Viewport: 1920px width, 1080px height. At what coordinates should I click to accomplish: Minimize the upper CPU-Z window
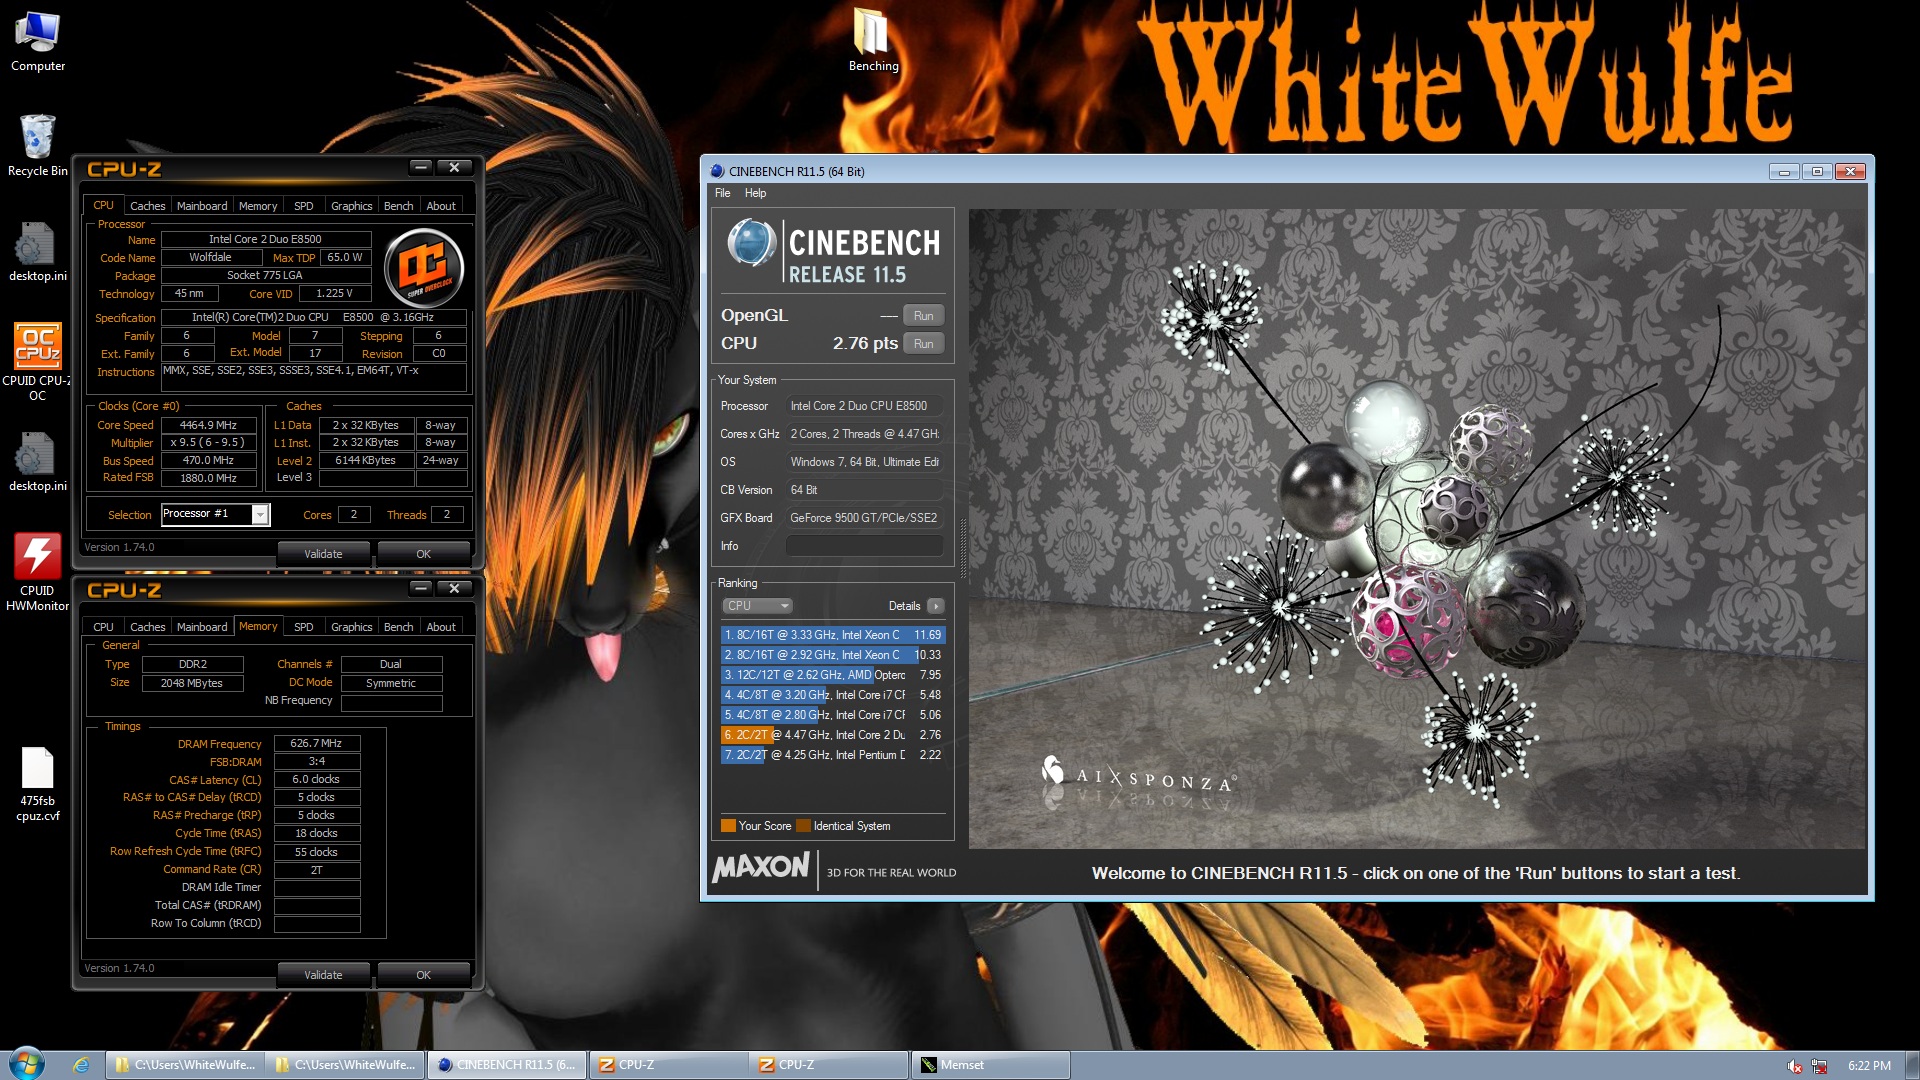click(421, 167)
